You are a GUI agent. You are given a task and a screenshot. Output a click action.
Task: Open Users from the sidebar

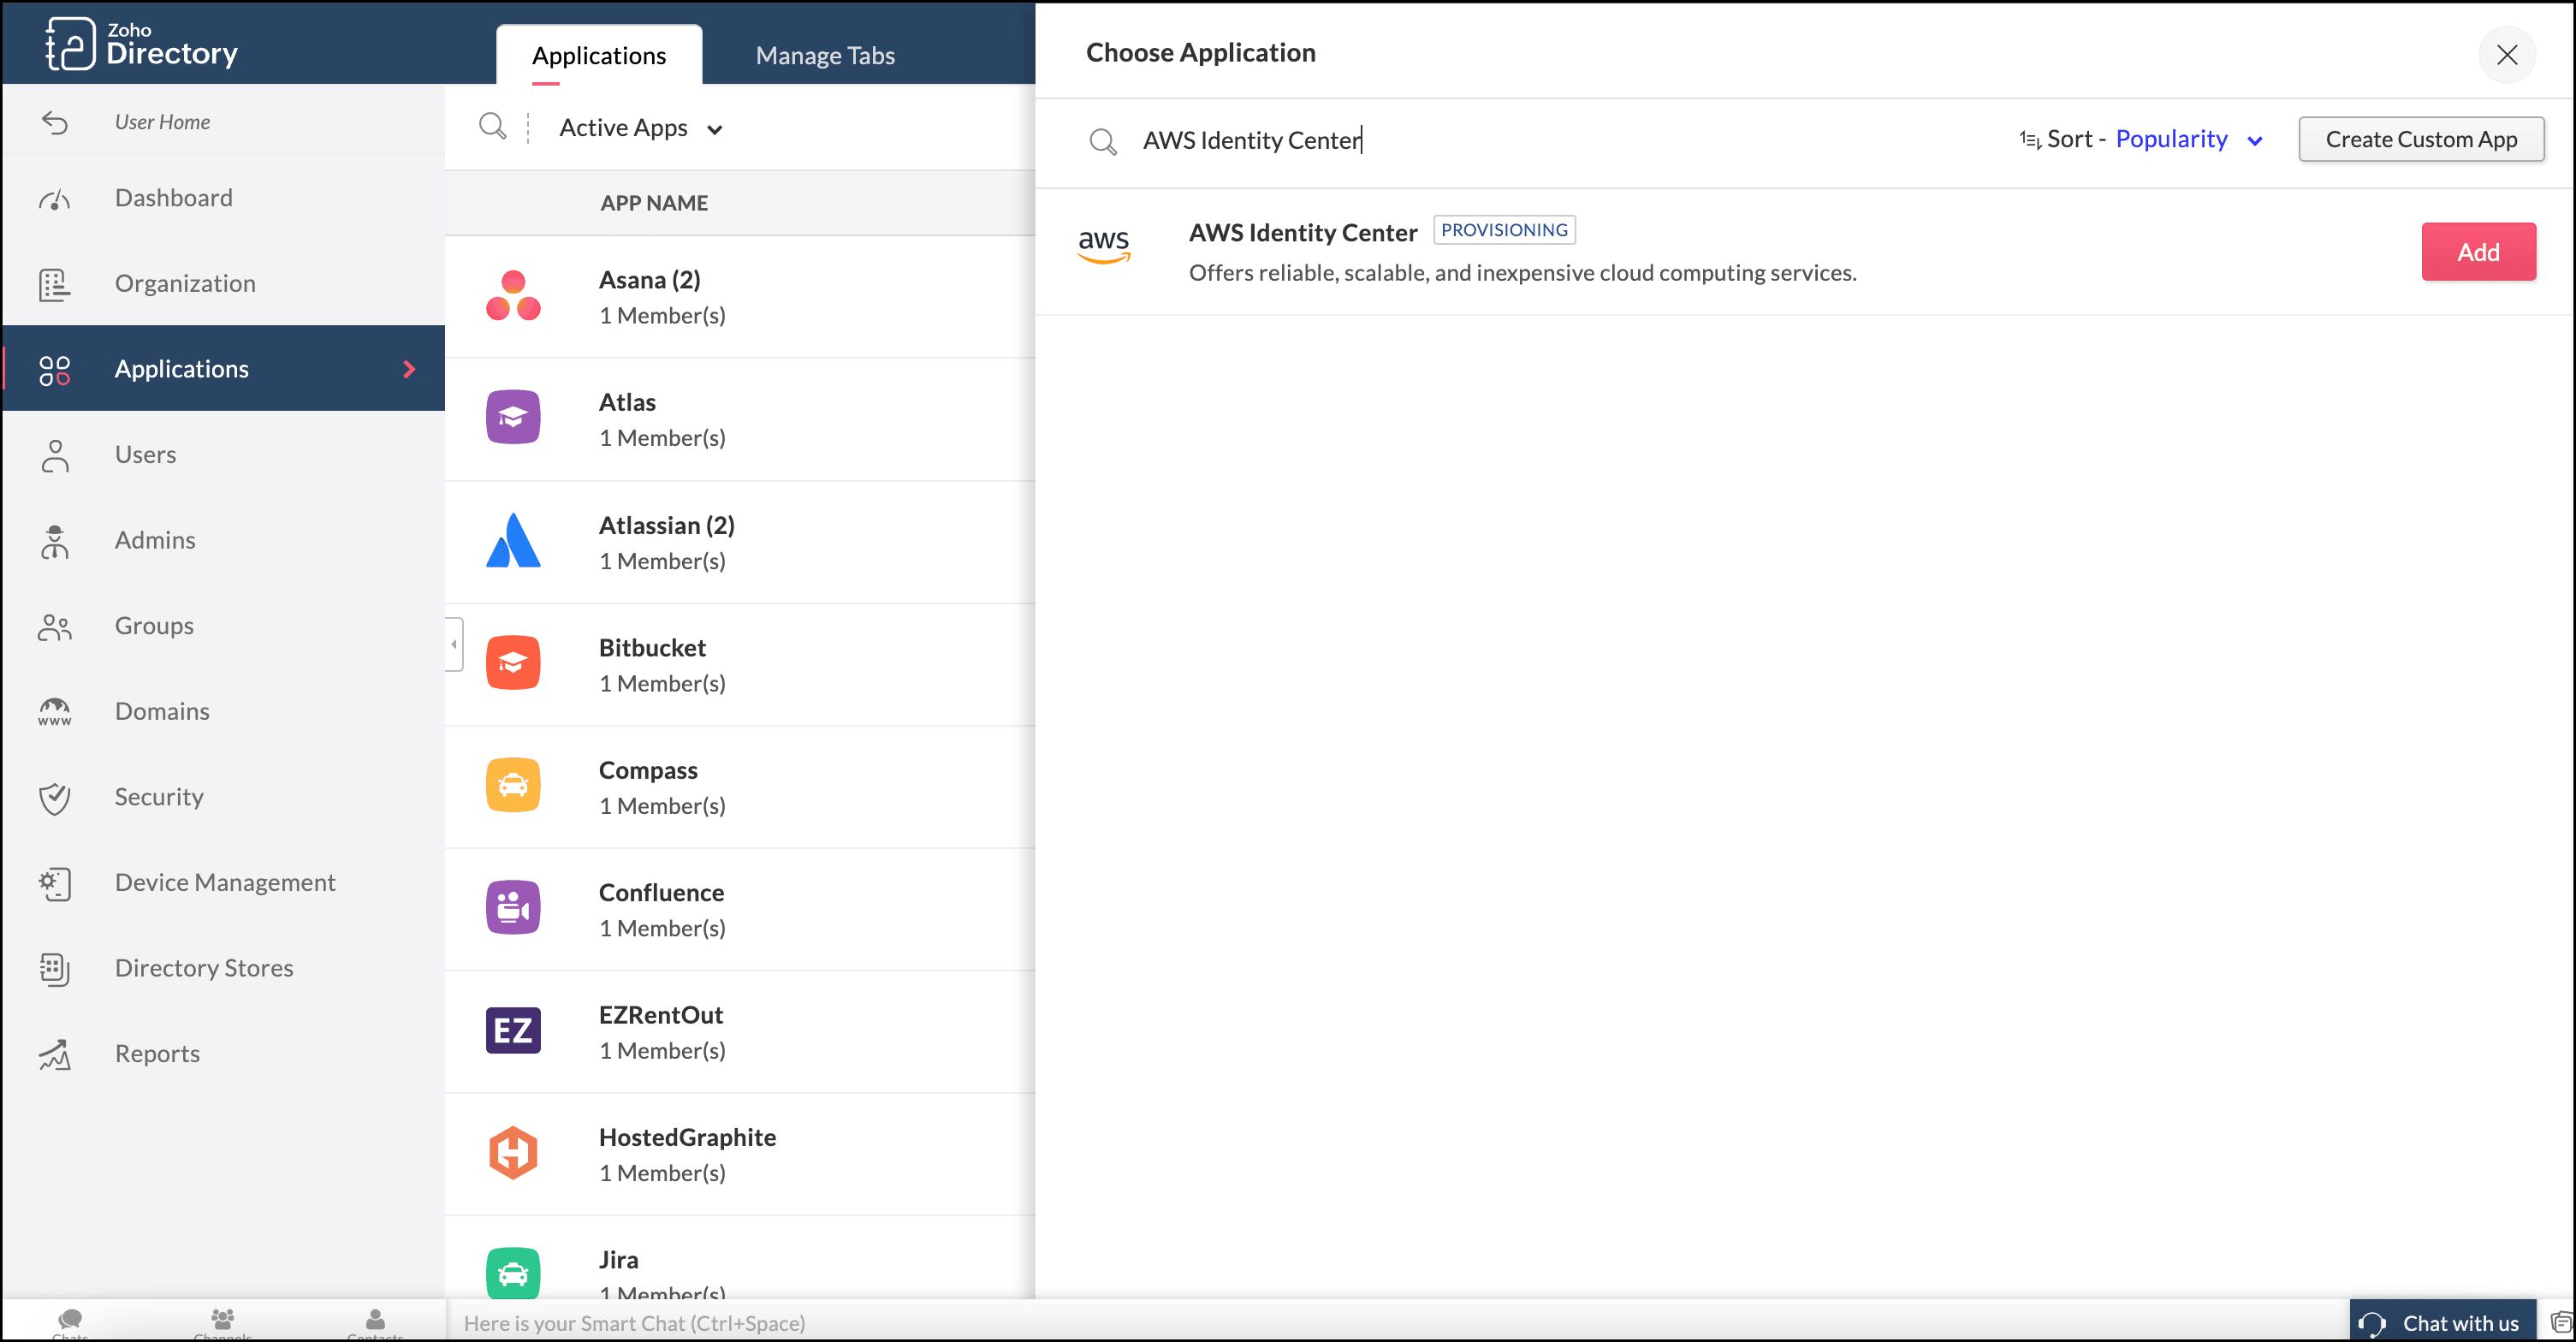pyautogui.click(x=224, y=454)
